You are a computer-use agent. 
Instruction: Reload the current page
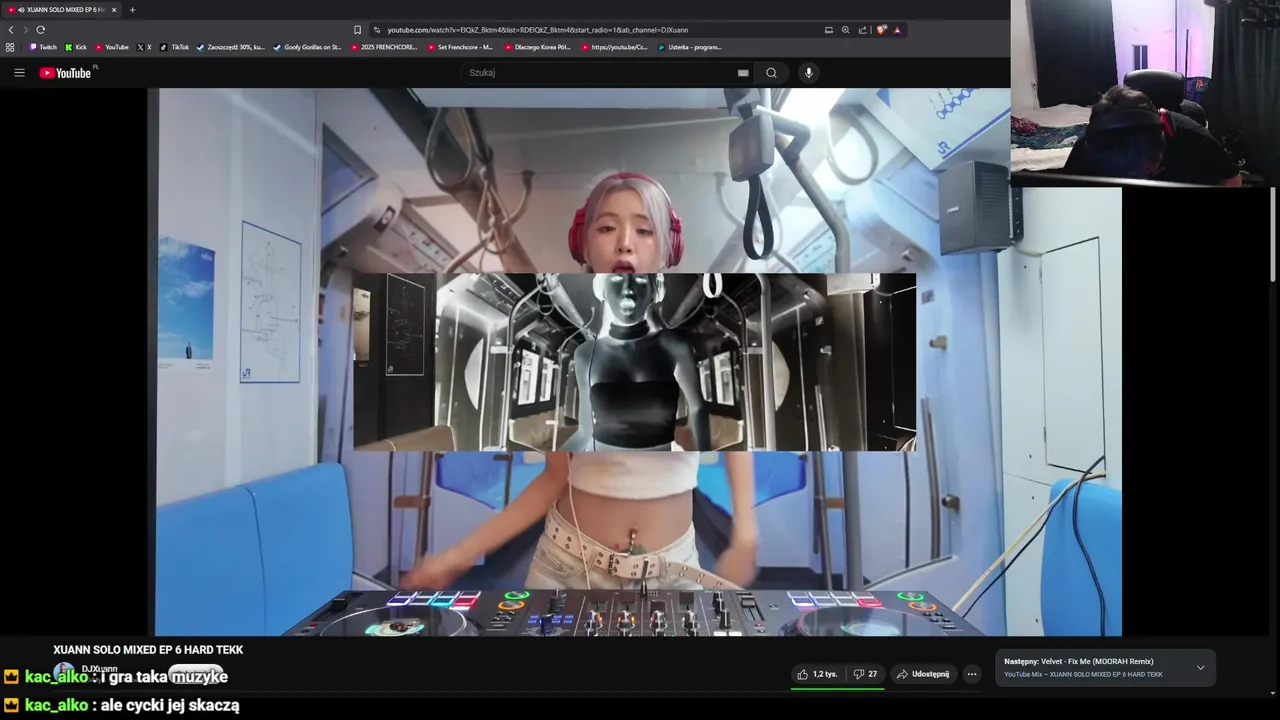40,30
